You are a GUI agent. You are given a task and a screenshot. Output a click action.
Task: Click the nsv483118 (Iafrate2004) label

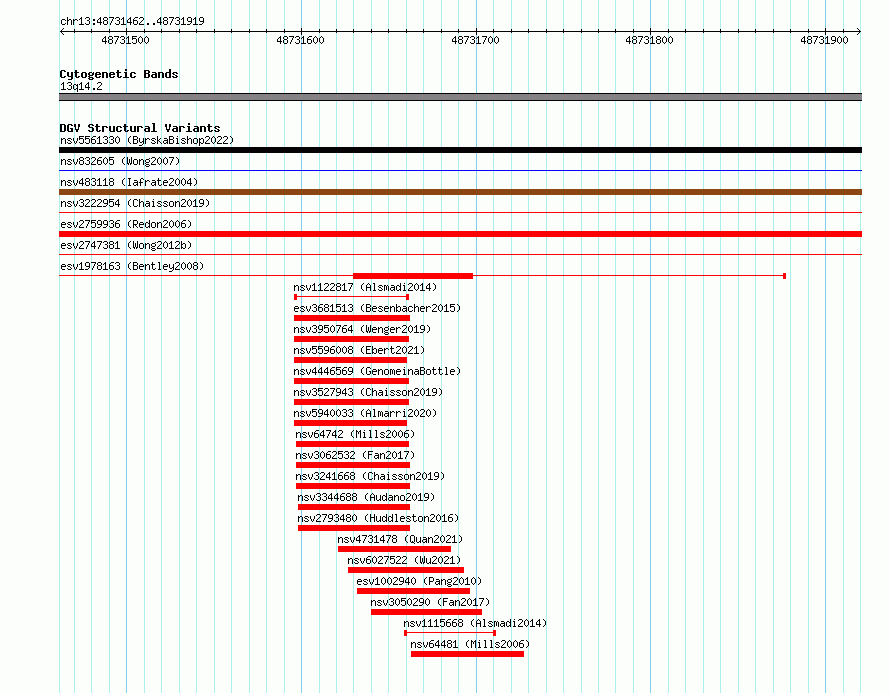pos(129,182)
